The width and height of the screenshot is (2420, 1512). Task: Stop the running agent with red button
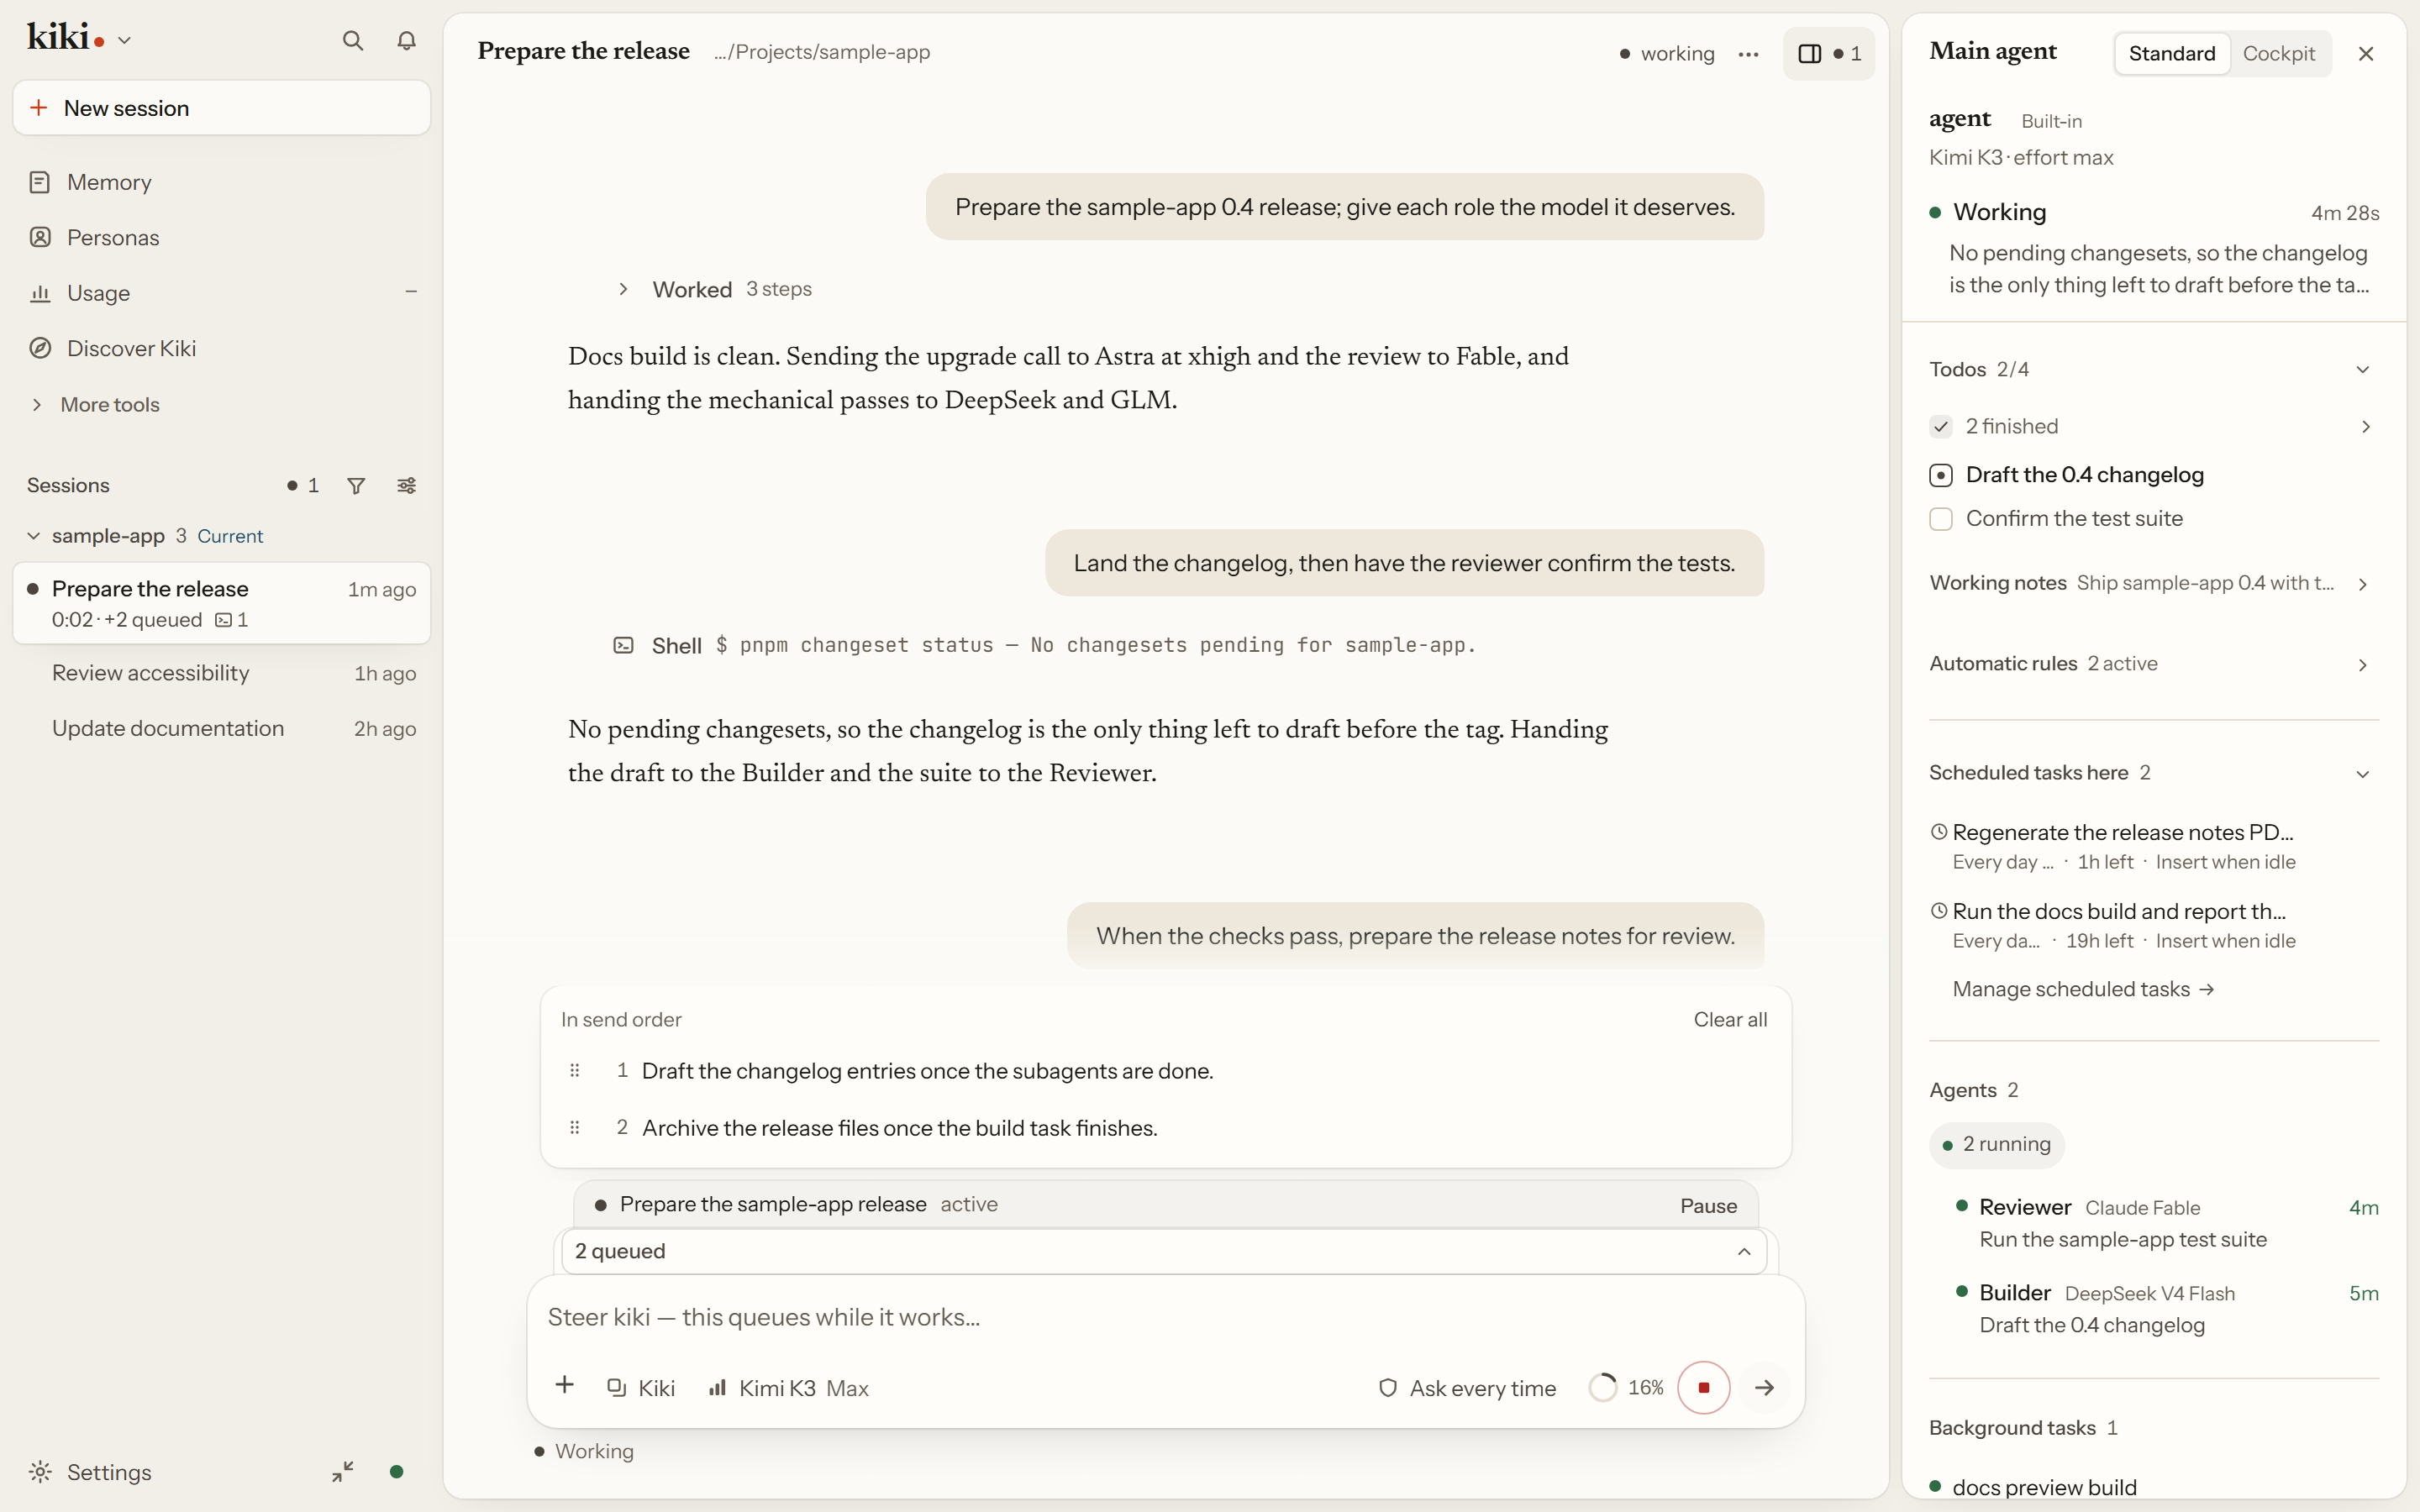tap(1703, 1387)
